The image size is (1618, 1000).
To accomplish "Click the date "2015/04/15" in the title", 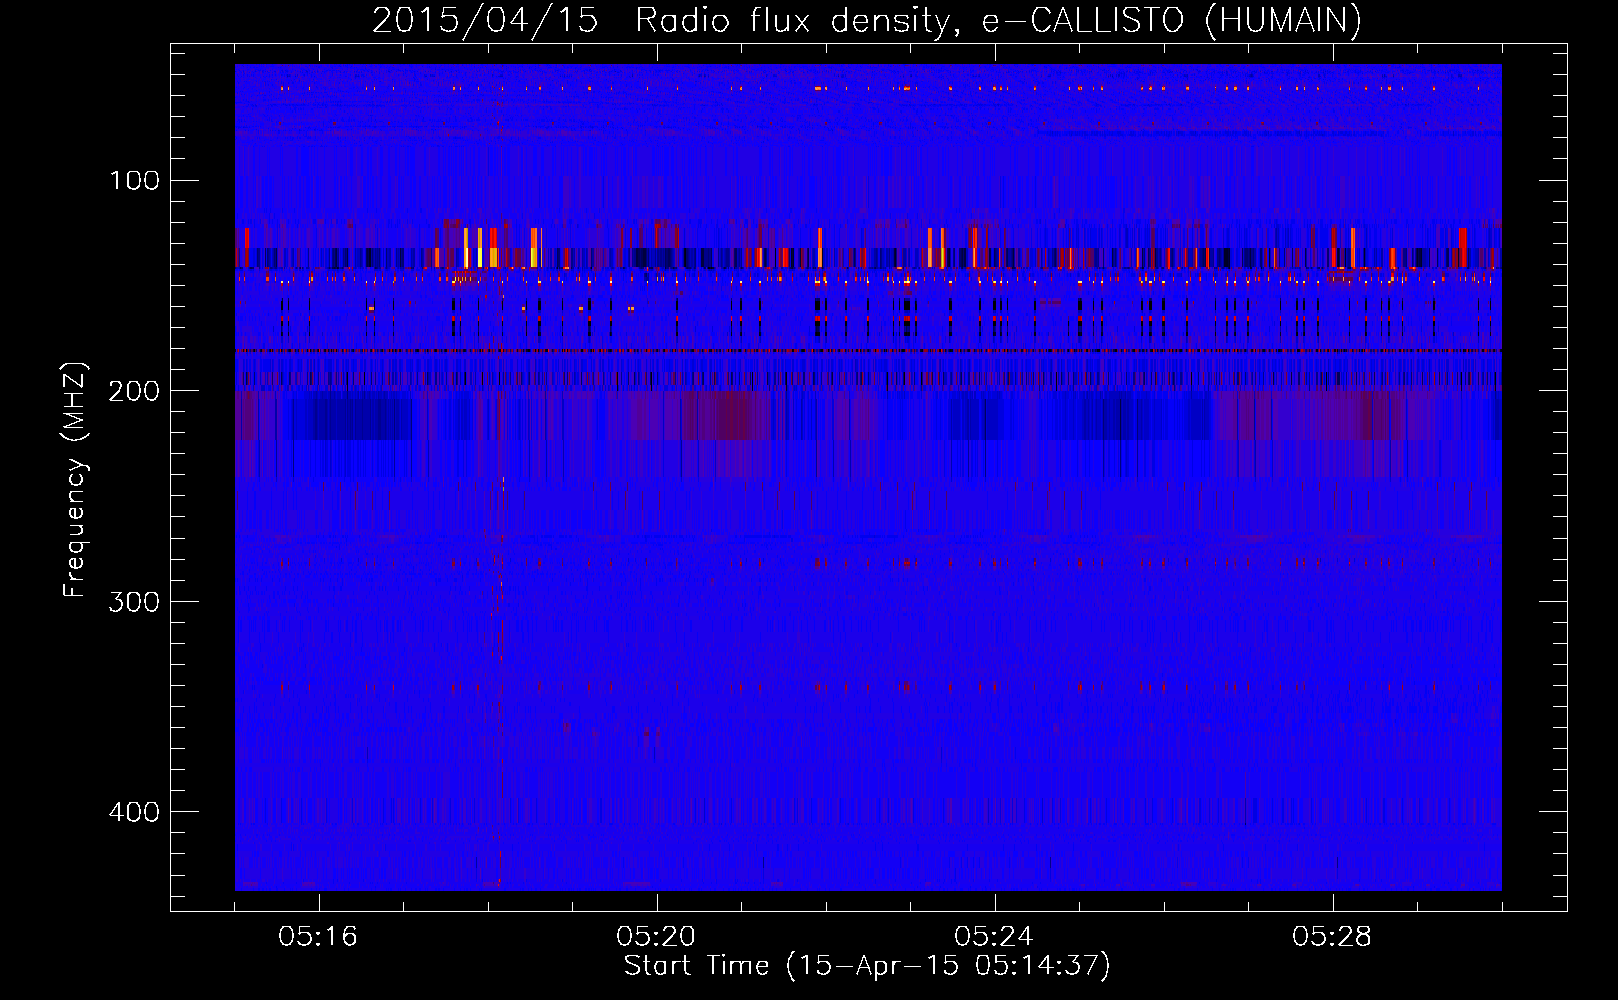I will [485, 20].
